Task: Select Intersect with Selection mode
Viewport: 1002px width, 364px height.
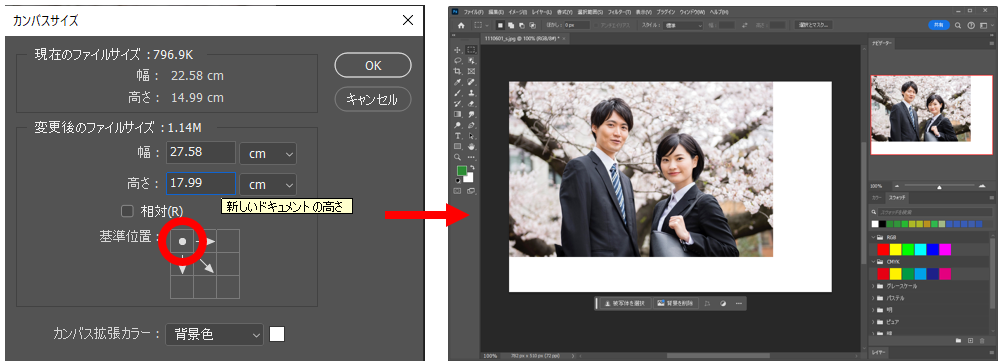Action: 532,26
